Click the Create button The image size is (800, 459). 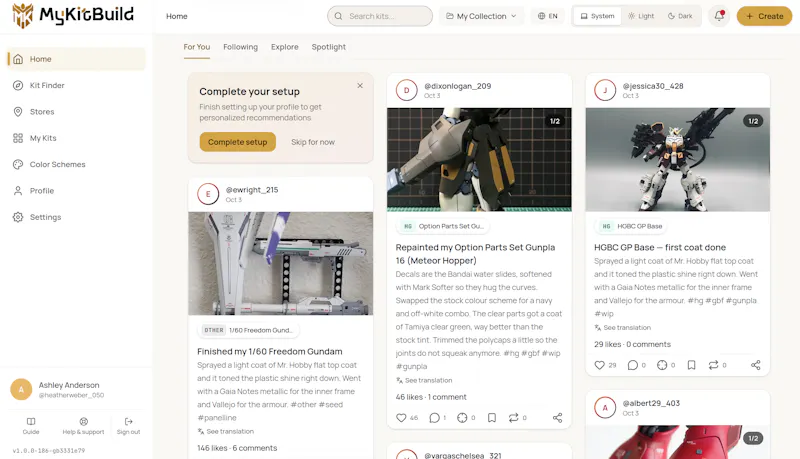(764, 16)
